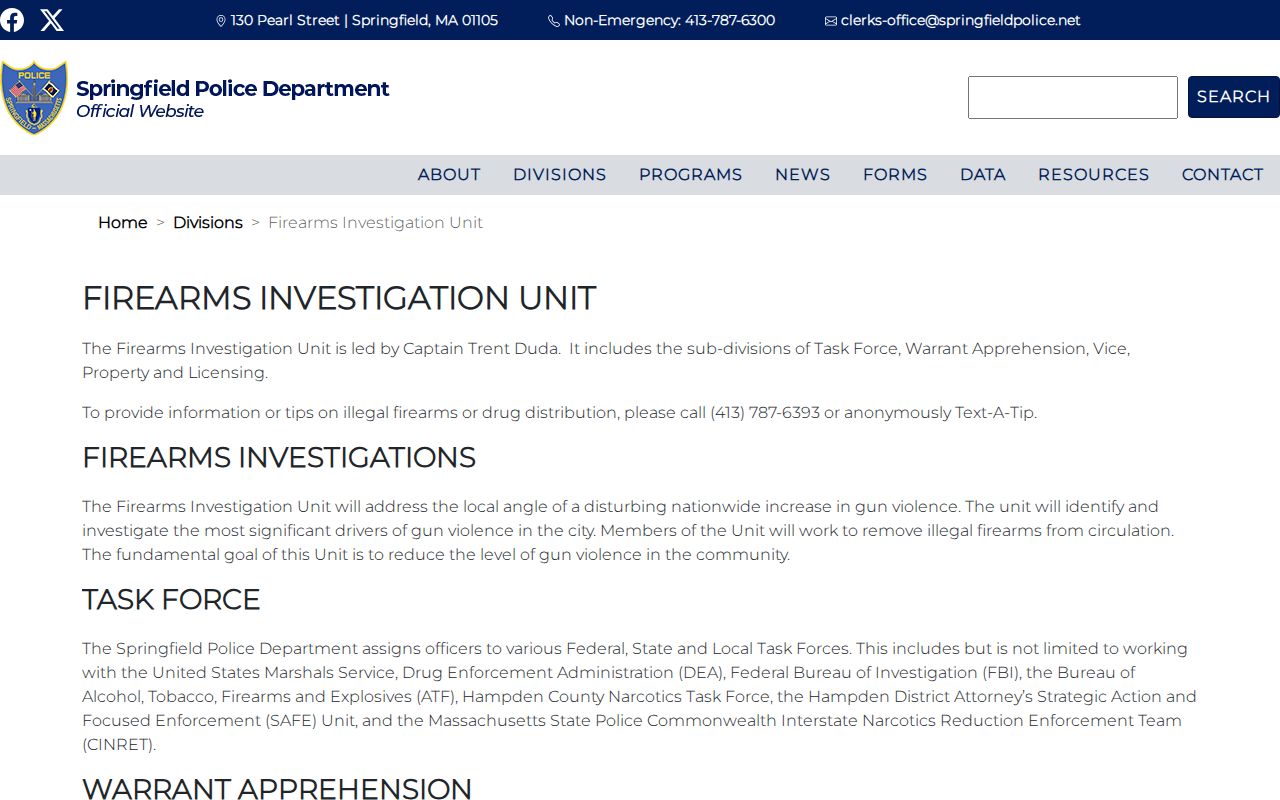Open the NEWS menu item
Image resolution: width=1280 pixels, height=800 pixels.
pos(802,174)
